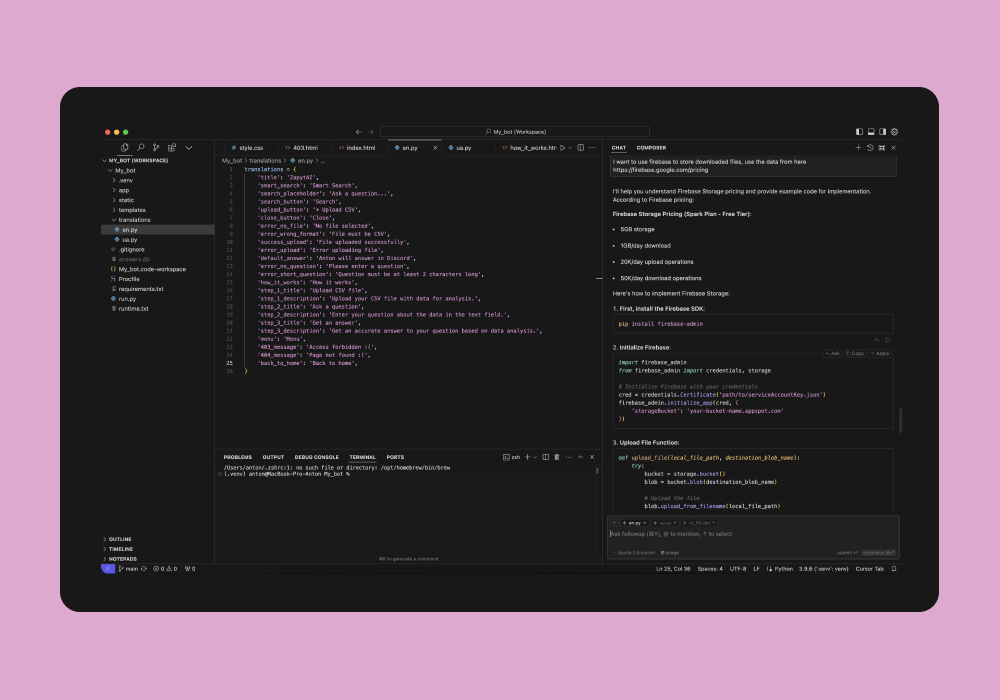
Task: Open the PROBLEMS panel tab
Action: pyautogui.click(x=237, y=457)
